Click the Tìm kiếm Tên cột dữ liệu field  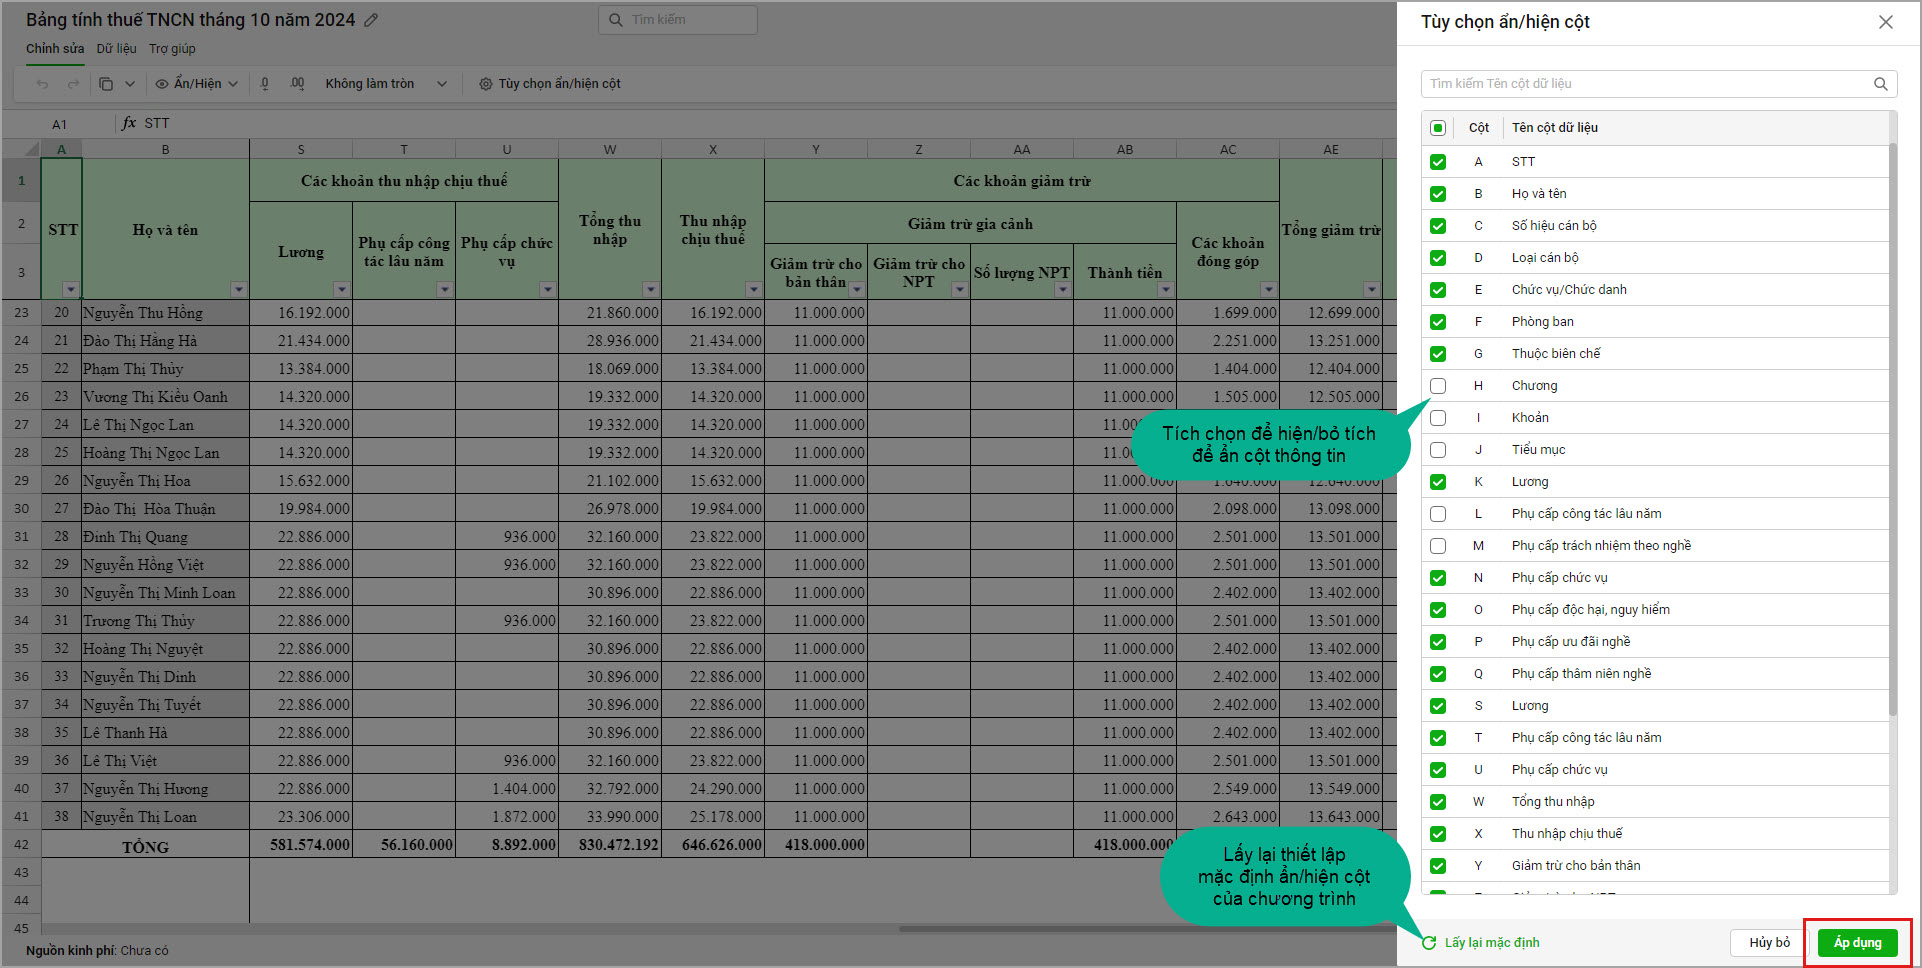(x=1645, y=84)
